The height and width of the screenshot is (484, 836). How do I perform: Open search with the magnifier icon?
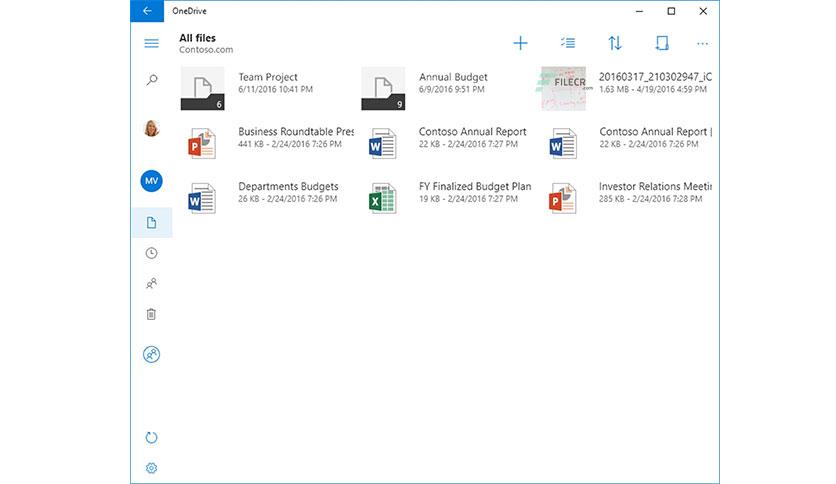pos(151,80)
